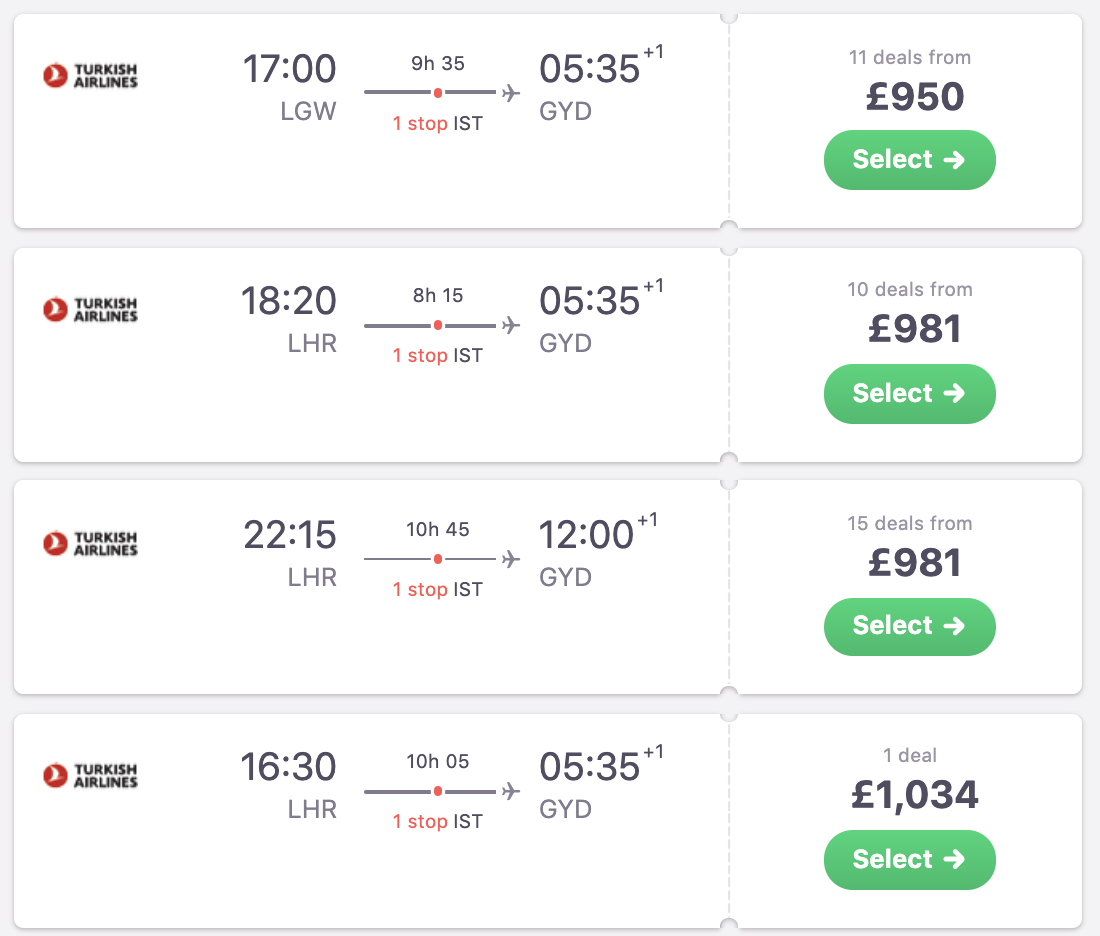The width and height of the screenshot is (1100, 936).
Task: Click the 17:00 LGW departure time
Action: coord(289,69)
